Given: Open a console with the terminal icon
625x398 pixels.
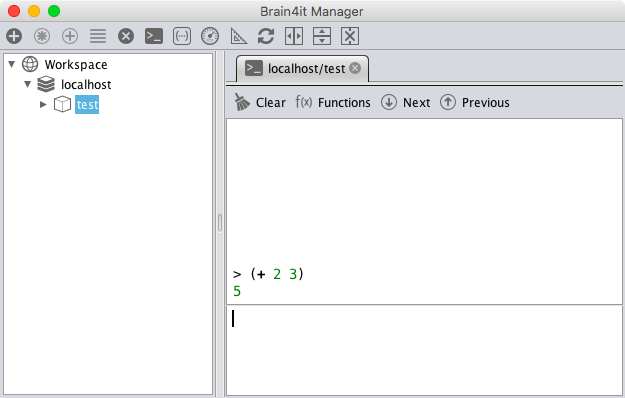Looking at the screenshot, I should point(154,36).
